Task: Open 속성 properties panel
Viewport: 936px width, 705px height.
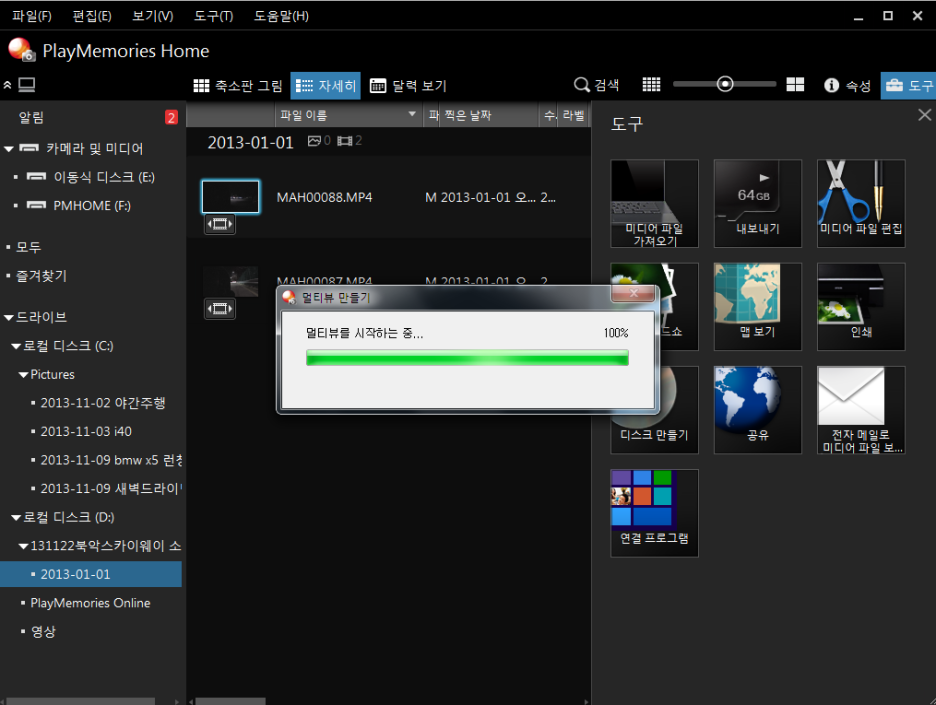Action: pyautogui.click(x=848, y=85)
